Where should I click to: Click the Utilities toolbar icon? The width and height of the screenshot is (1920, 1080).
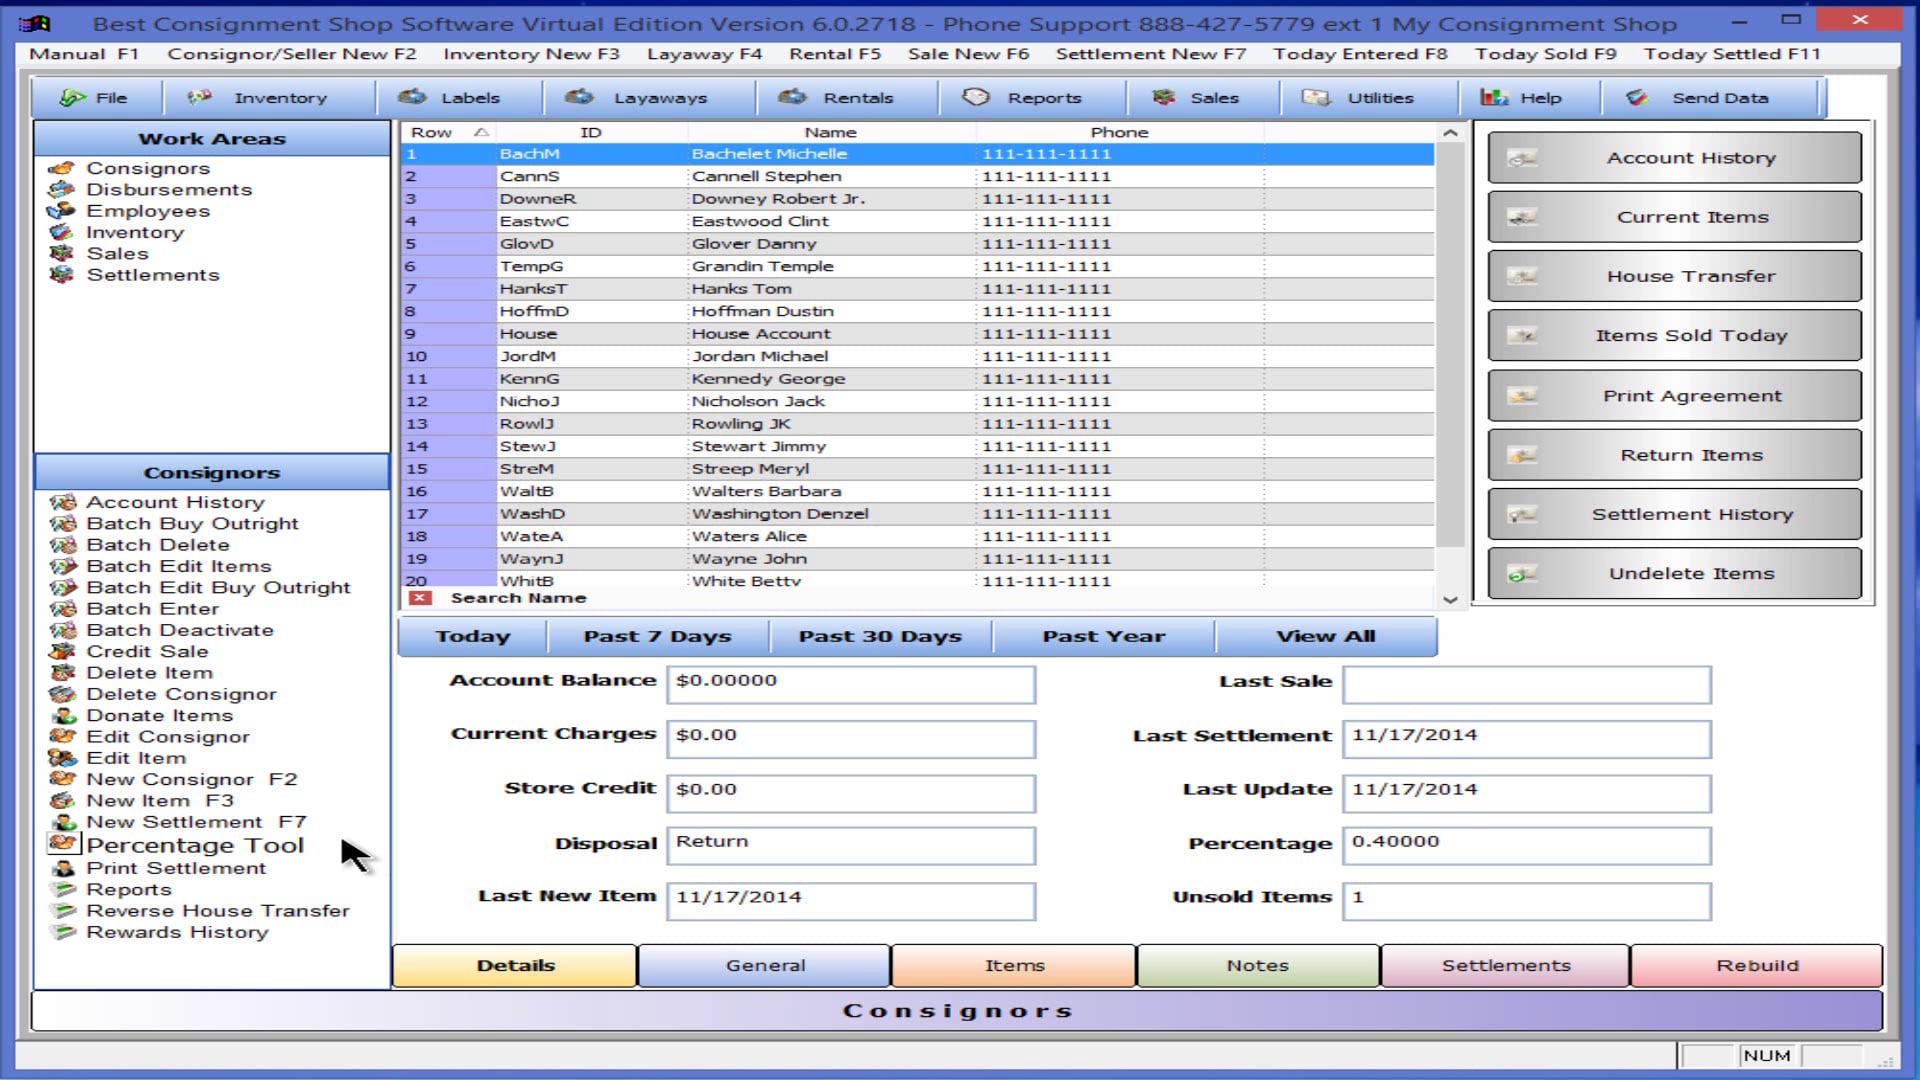coord(1316,97)
